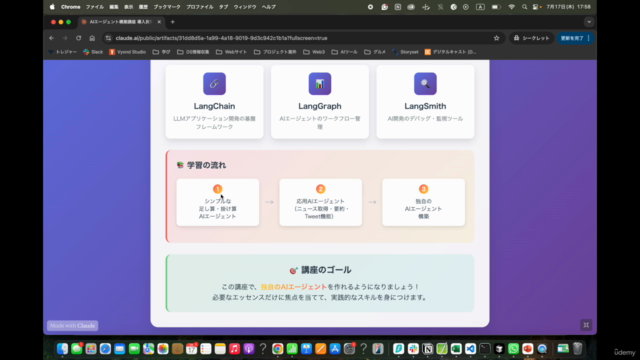Open Google Chrome from the dock
Viewport: 640px width, 360px height.
click(x=278, y=349)
